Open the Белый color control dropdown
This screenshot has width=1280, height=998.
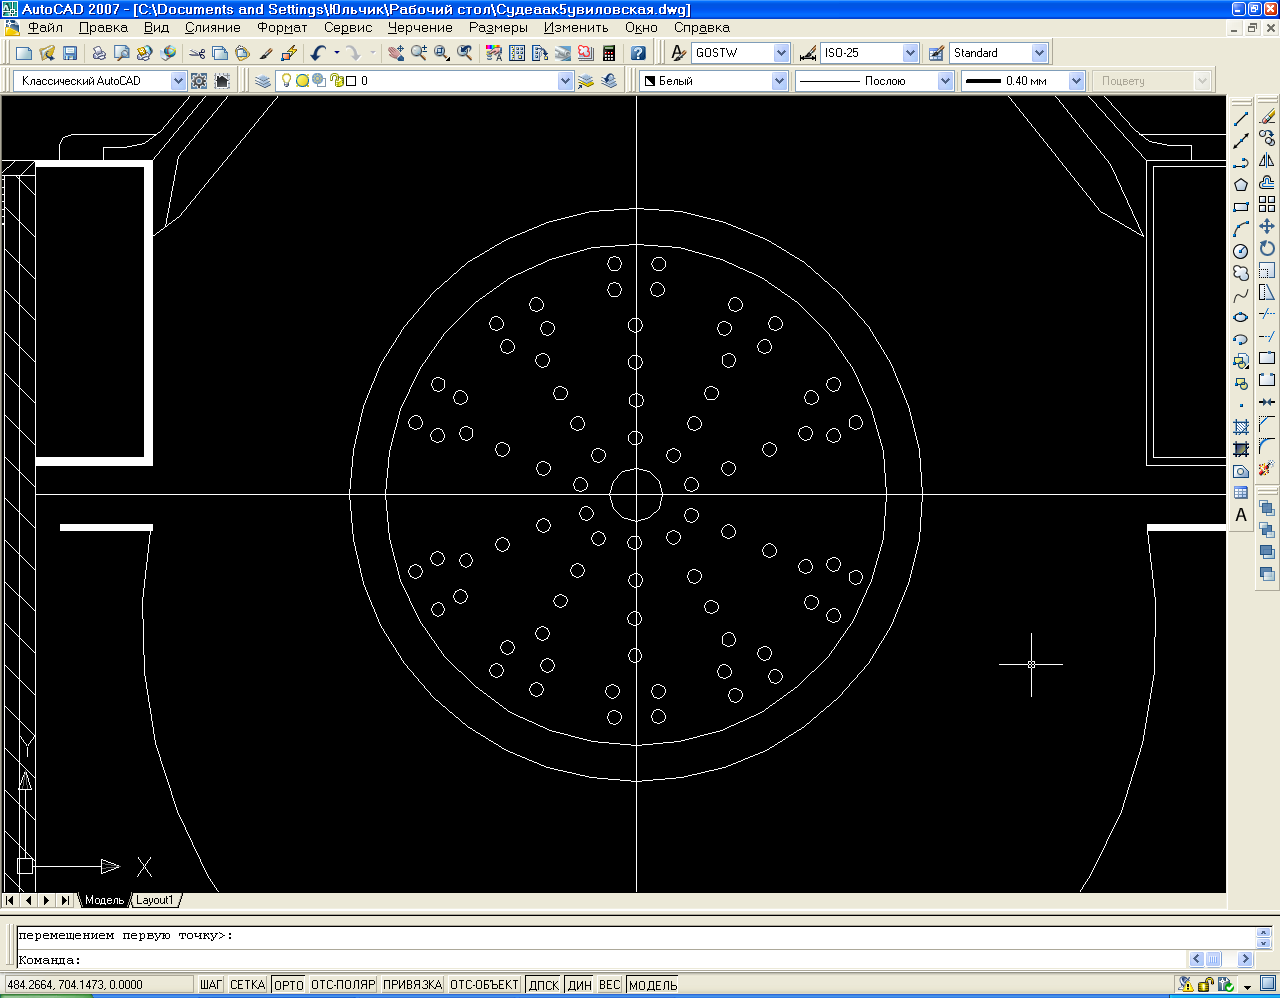(779, 81)
